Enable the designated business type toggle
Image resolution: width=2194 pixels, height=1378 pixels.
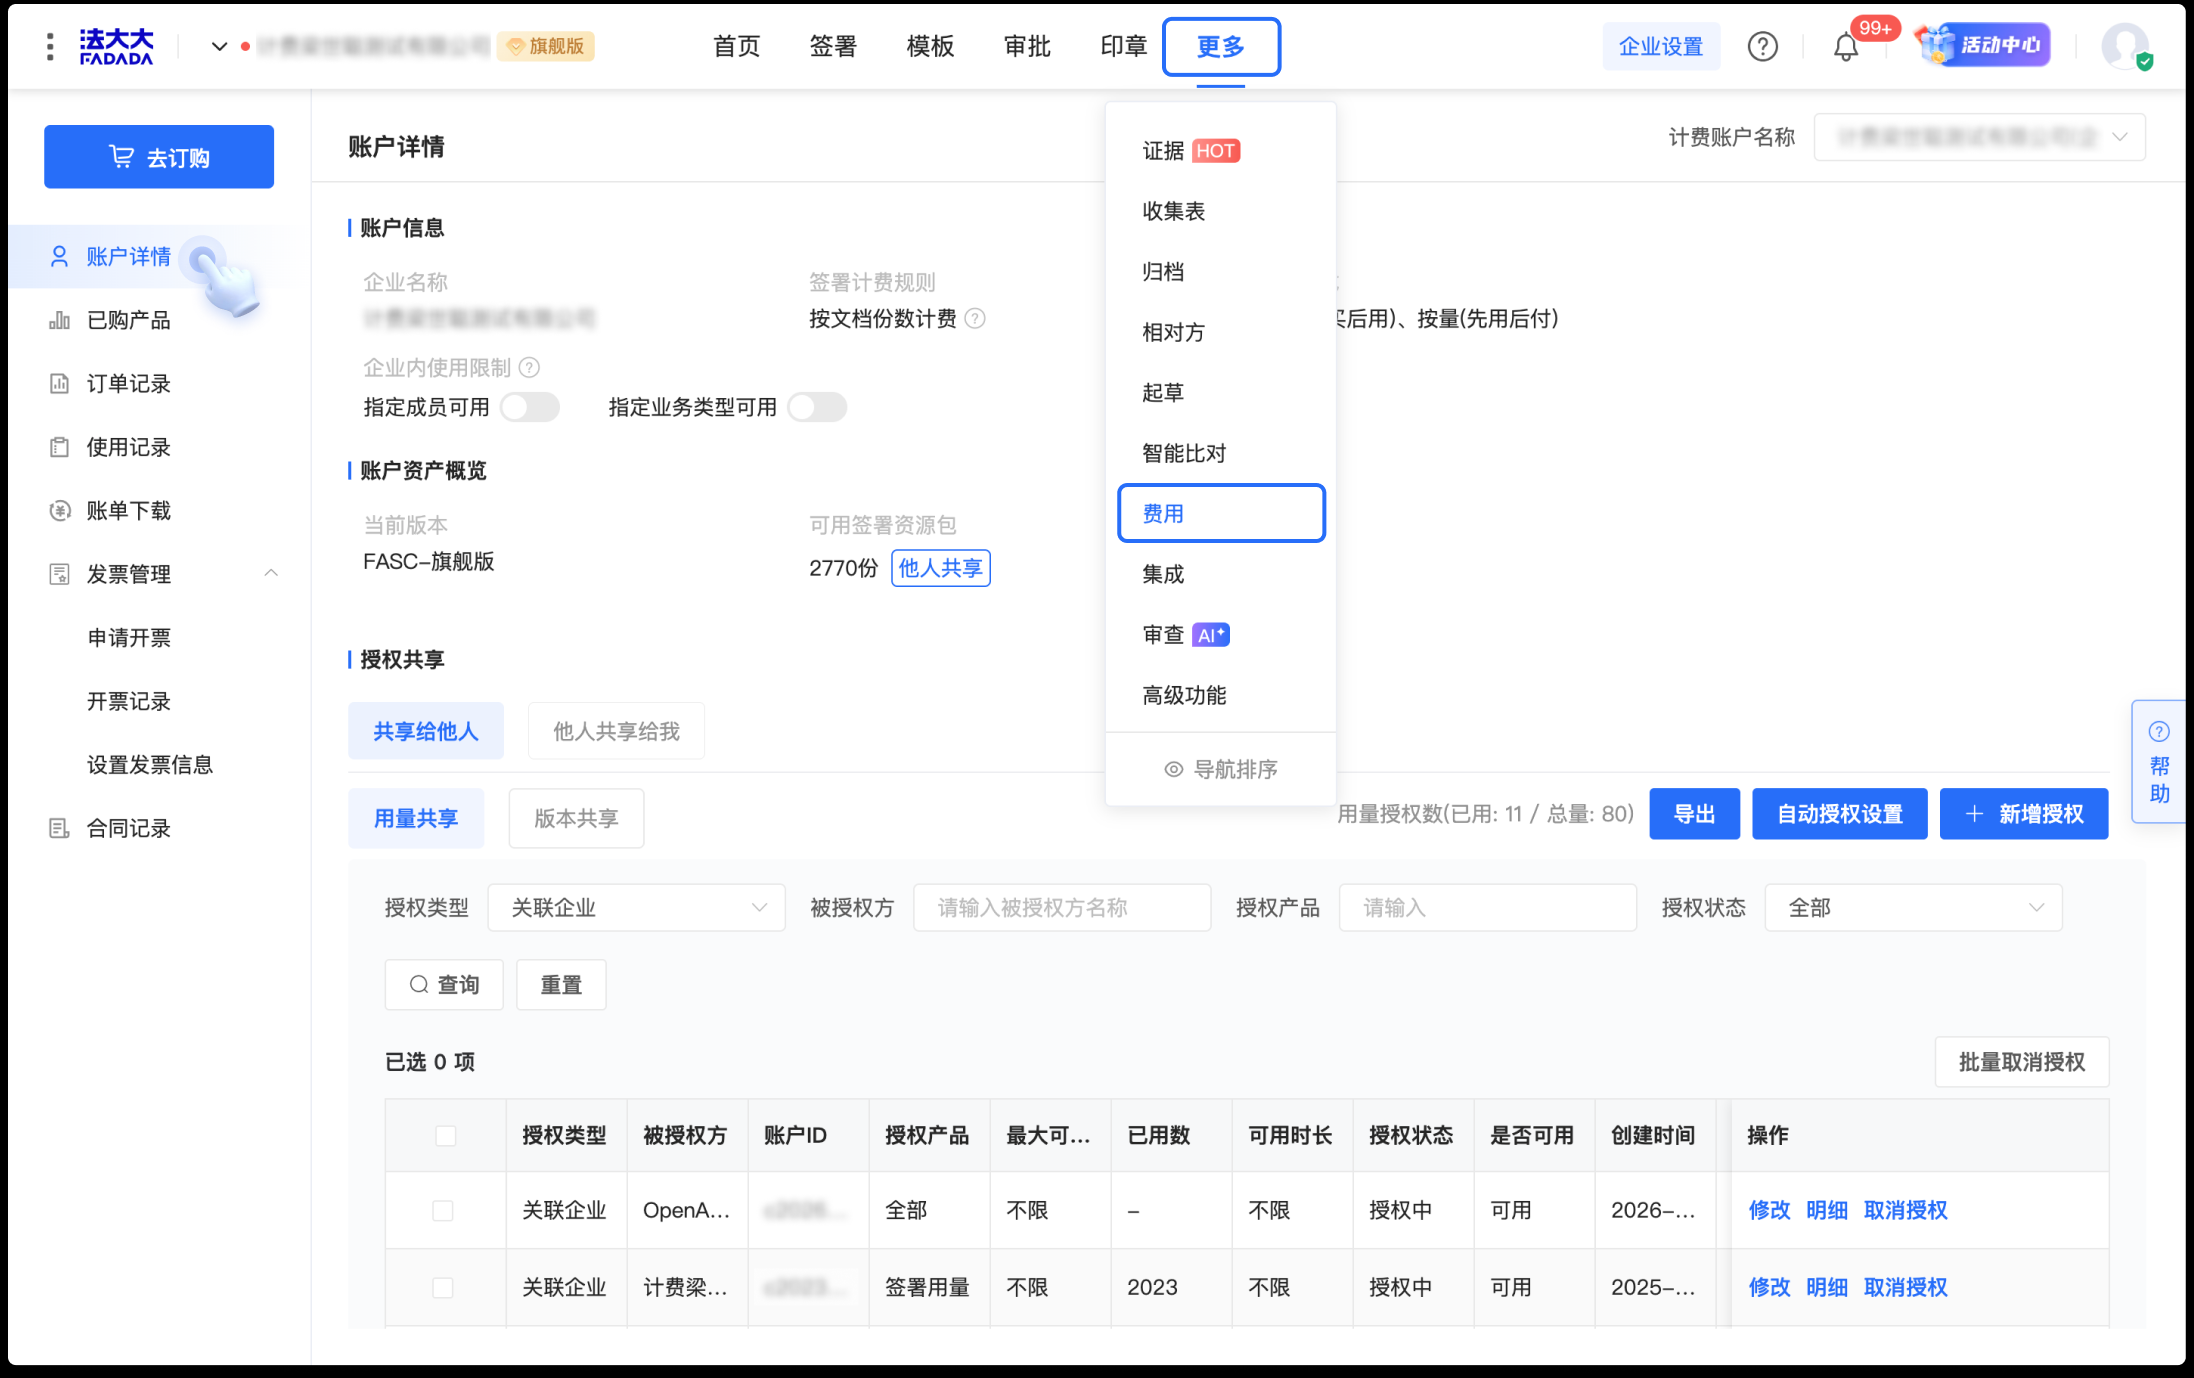pyautogui.click(x=816, y=407)
